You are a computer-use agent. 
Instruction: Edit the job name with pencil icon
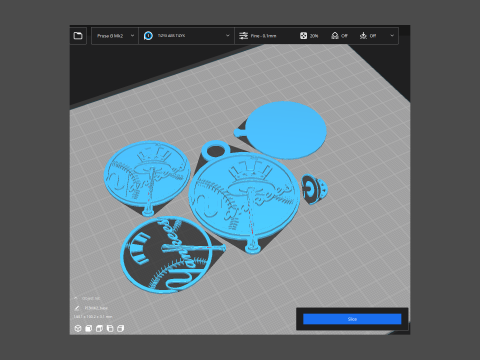pos(77,308)
